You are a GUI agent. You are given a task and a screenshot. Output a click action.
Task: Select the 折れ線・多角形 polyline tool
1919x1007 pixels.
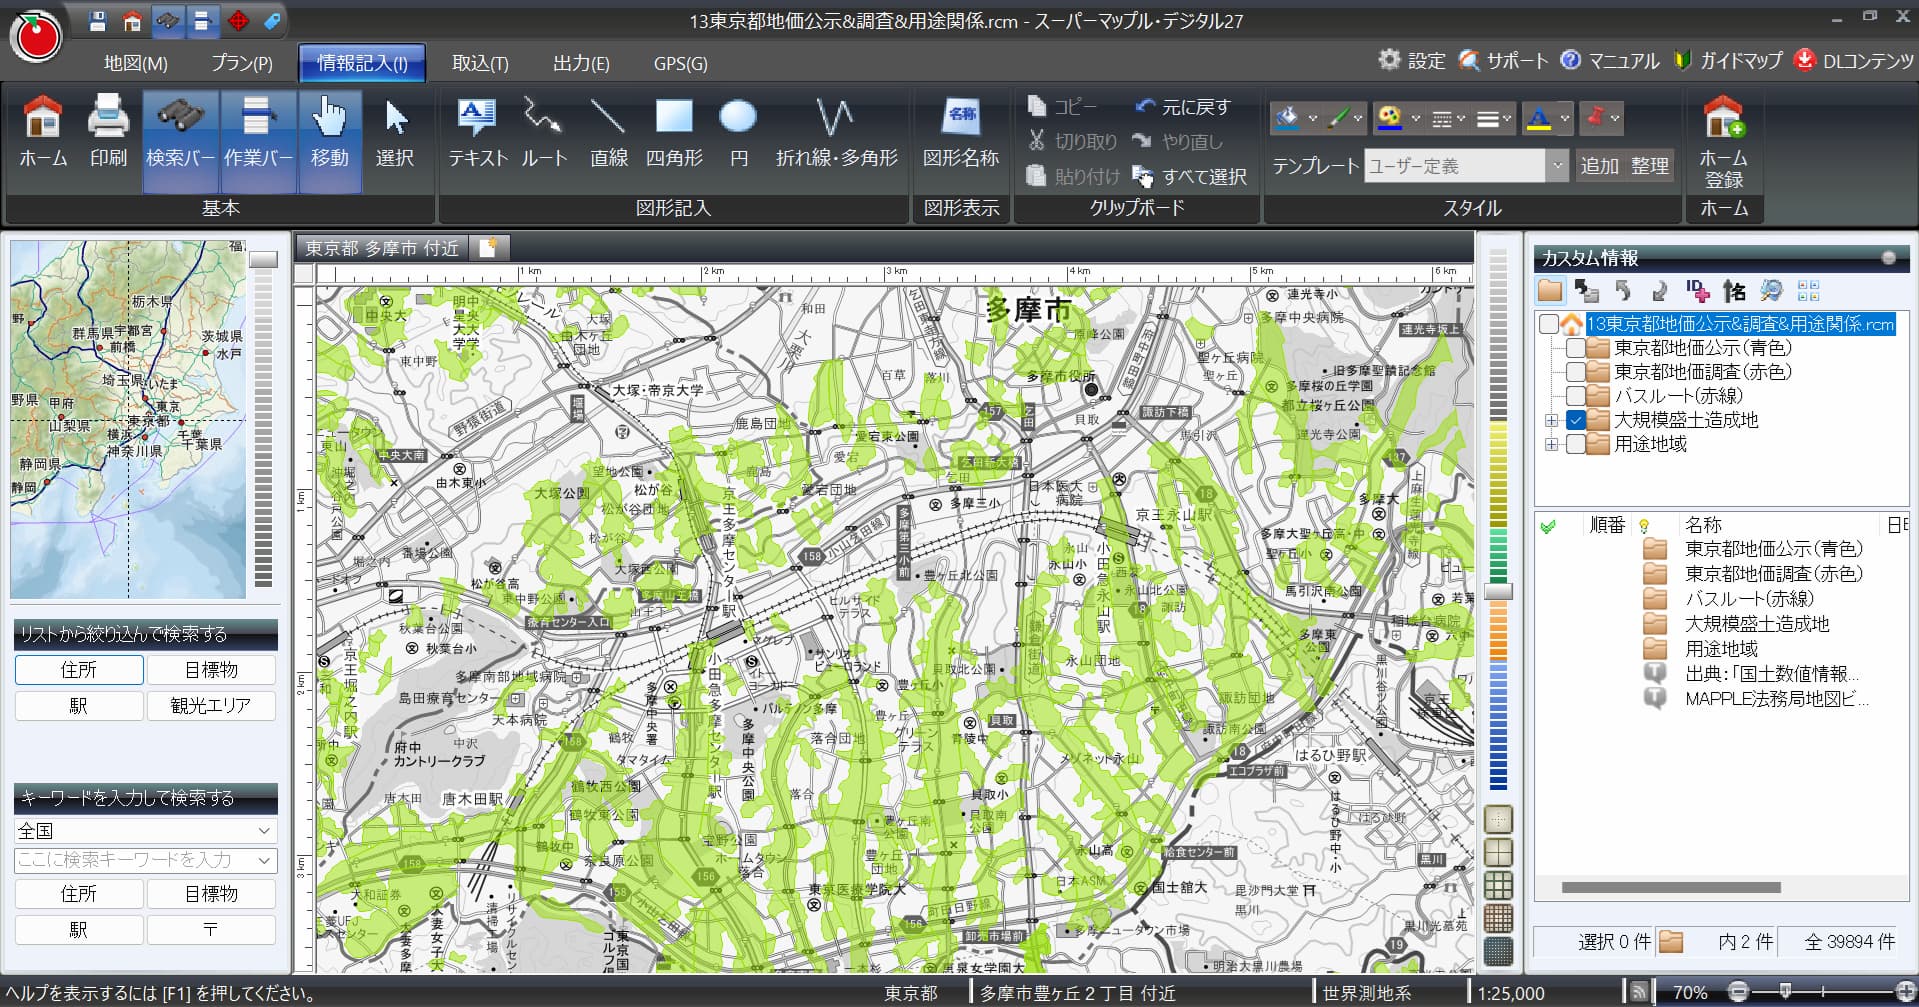pos(836,131)
